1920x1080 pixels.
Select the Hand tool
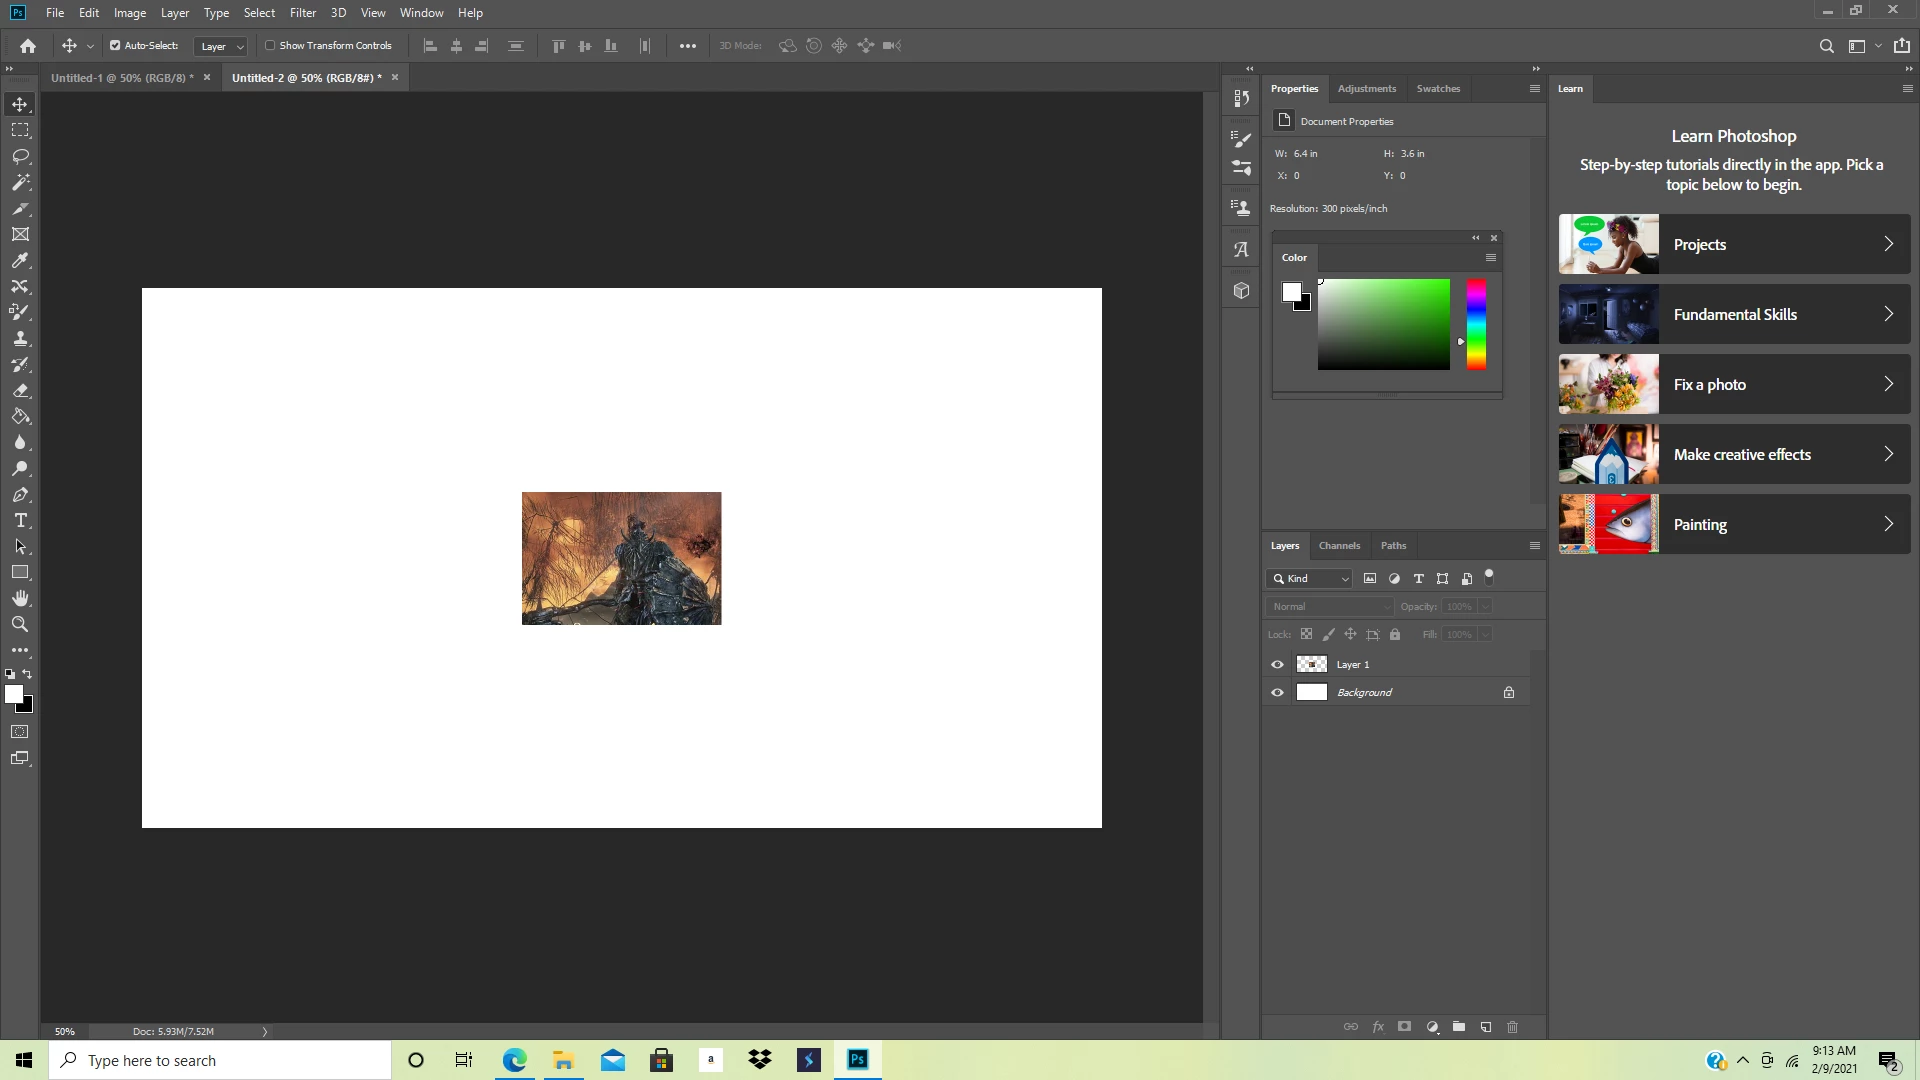pyautogui.click(x=20, y=598)
